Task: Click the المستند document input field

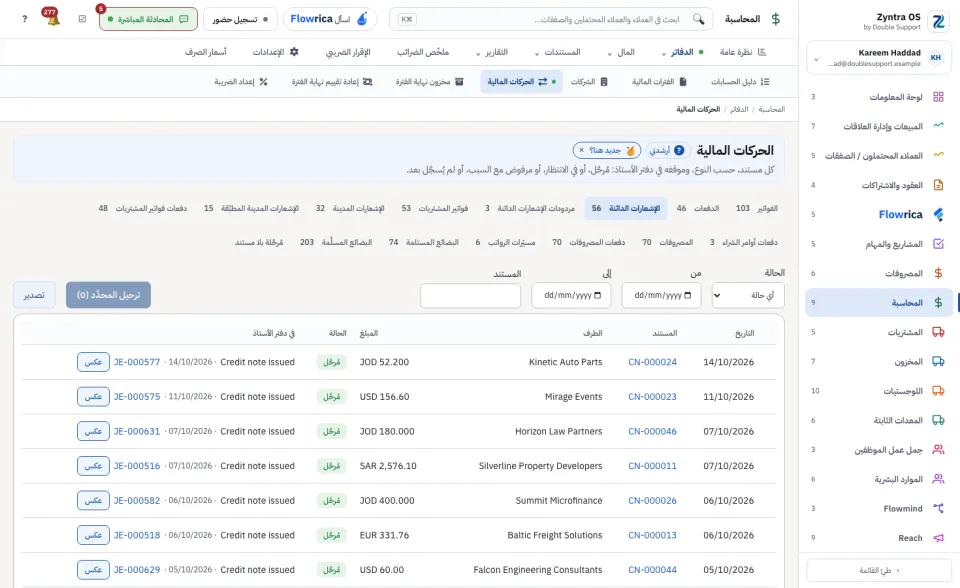Action: [470, 295]
